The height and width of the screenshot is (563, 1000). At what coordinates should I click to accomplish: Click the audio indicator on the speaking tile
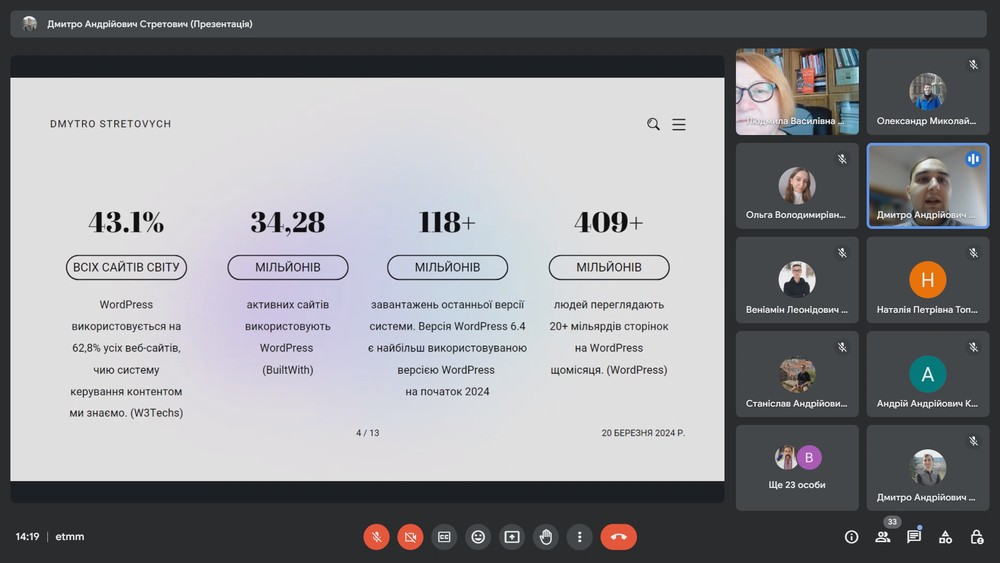click(973, 159)
